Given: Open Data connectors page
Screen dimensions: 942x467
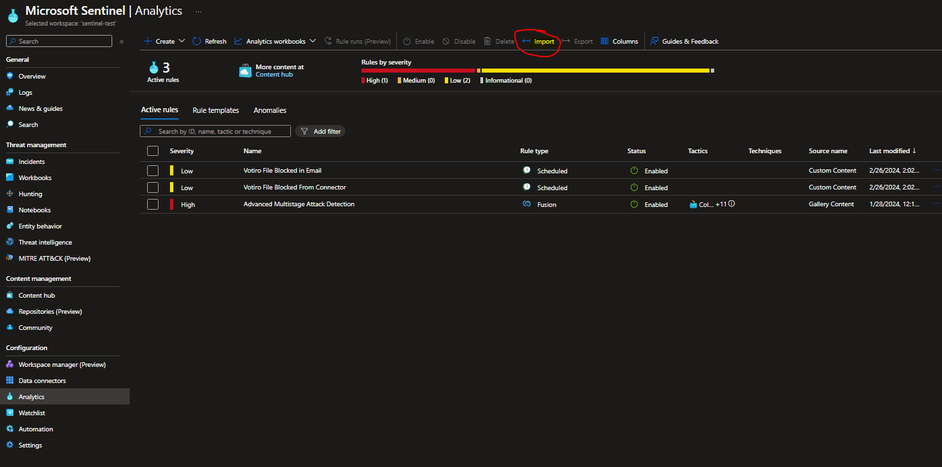Looking at the screenshot, I should 42,381.
